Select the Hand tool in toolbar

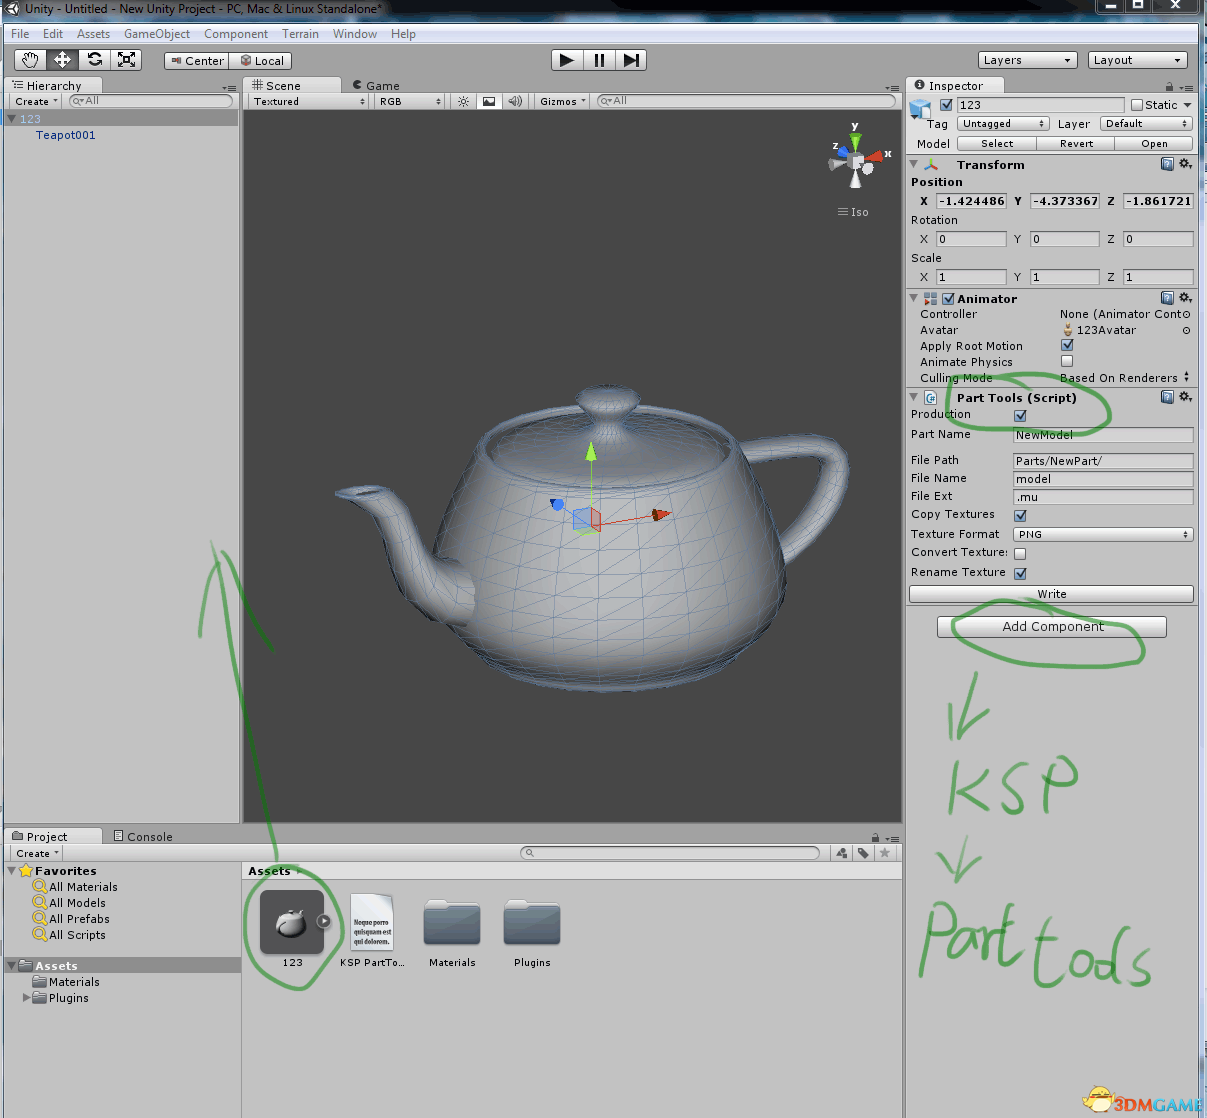click(30, 60)
